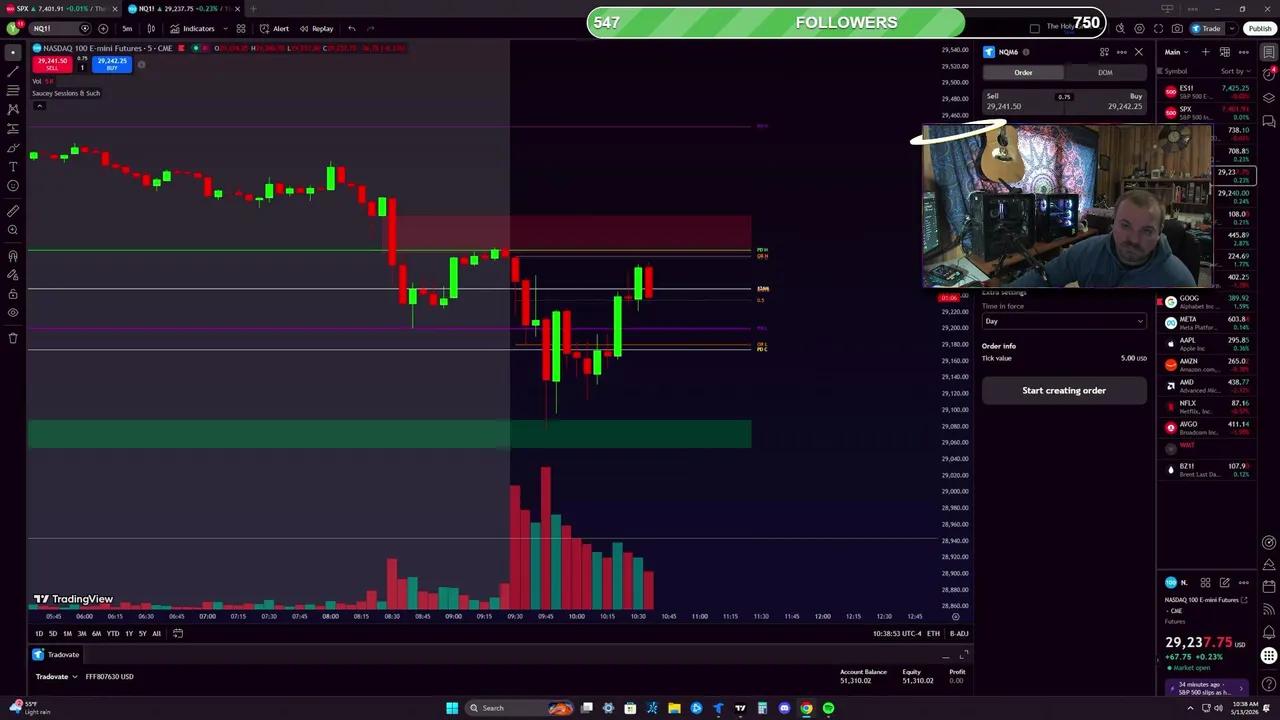Select the DOM tab in order panel

(1105, 72)
